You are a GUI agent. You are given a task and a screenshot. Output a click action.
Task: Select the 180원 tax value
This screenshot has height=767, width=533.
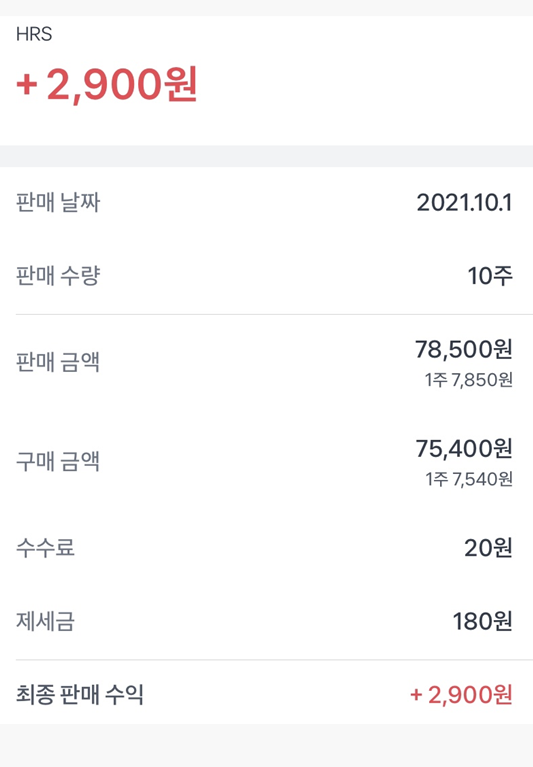(x=483, y=621)
